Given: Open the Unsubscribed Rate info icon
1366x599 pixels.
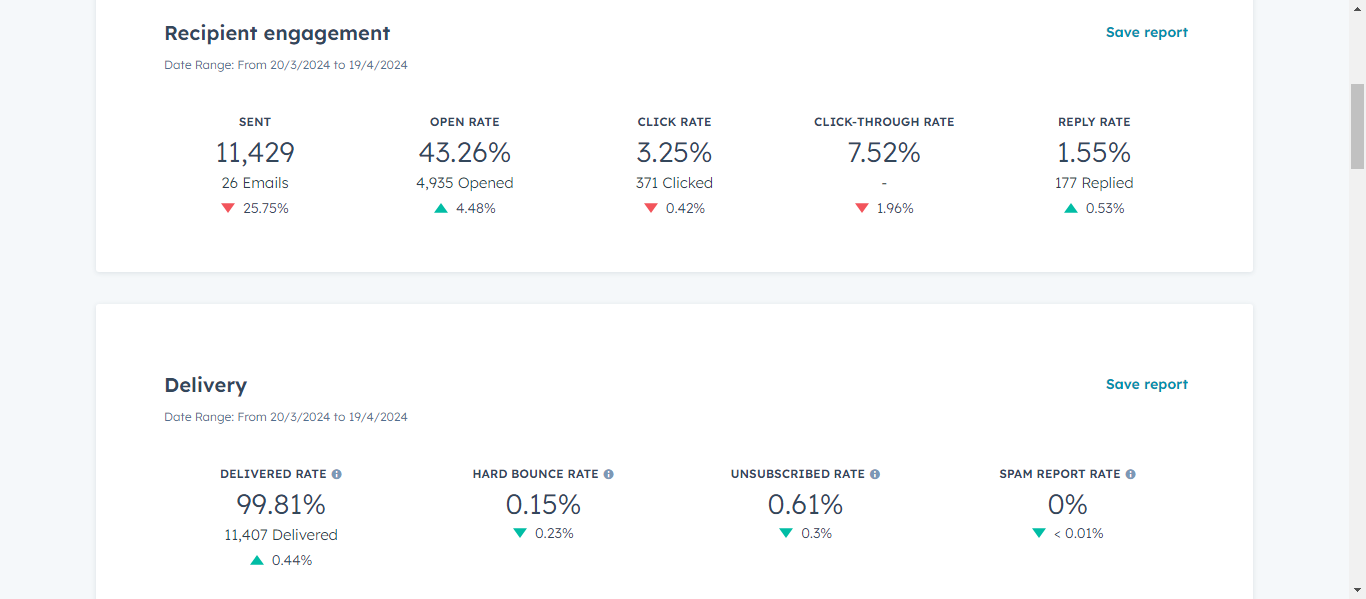Looking at the screenshot, I should tap(875, 473).
